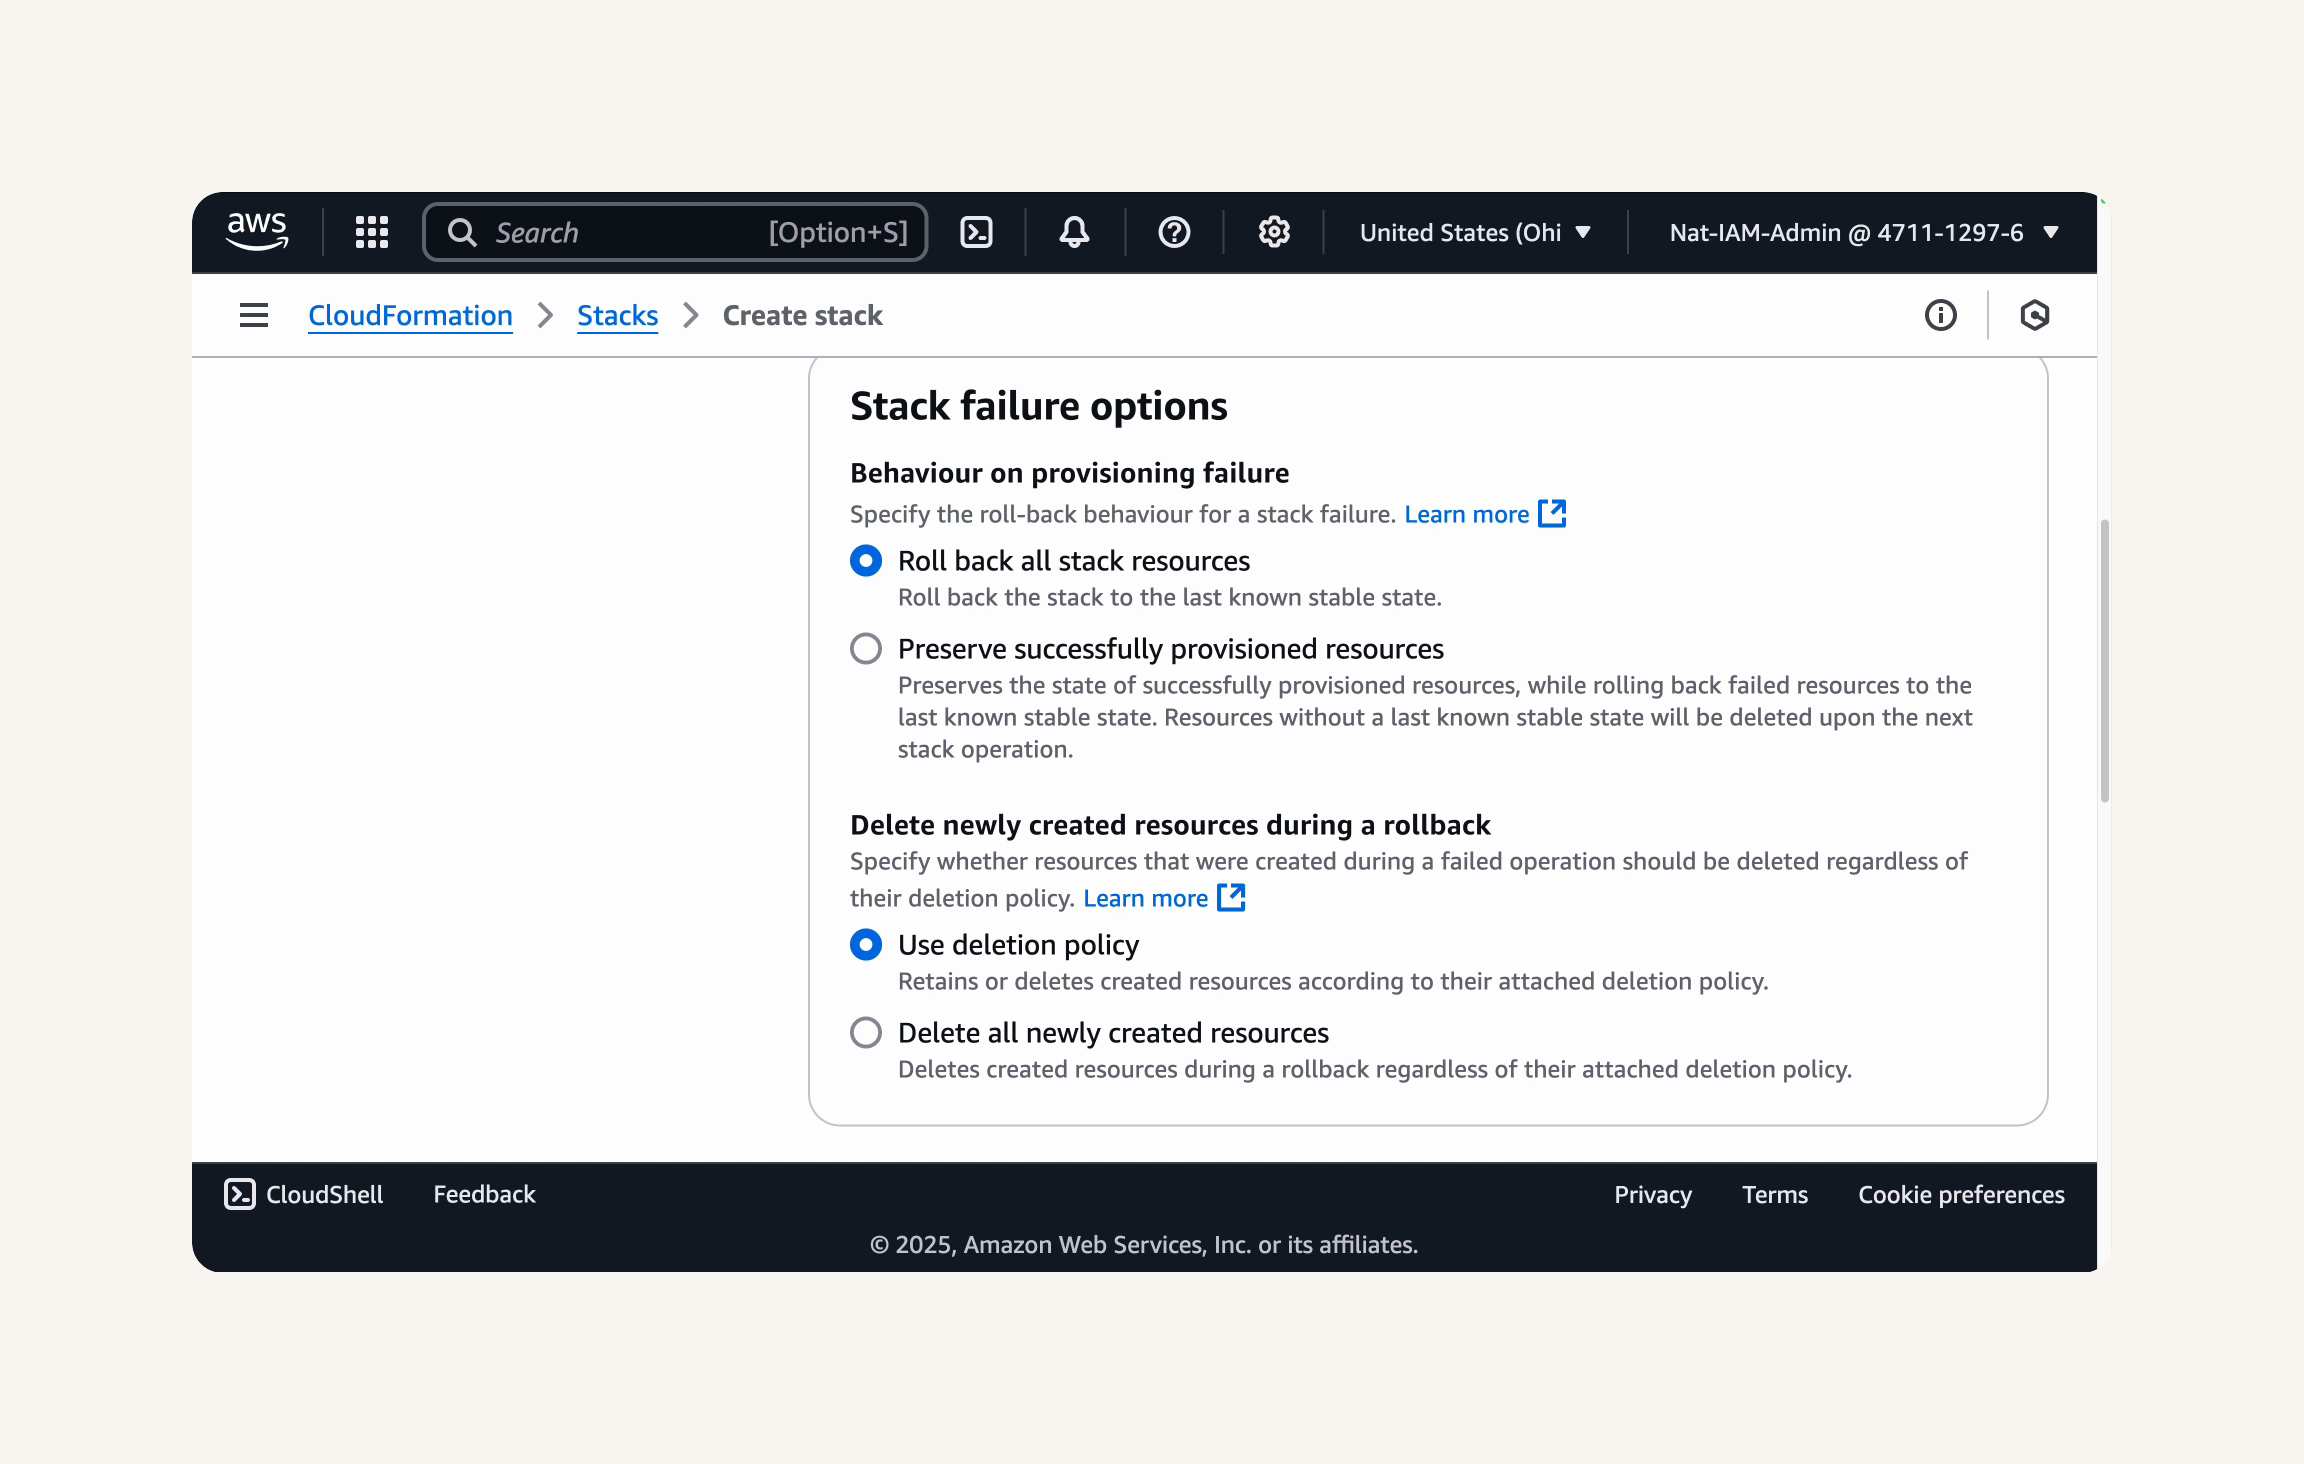Click the hexagon assistant icon

pos(2035,315)
